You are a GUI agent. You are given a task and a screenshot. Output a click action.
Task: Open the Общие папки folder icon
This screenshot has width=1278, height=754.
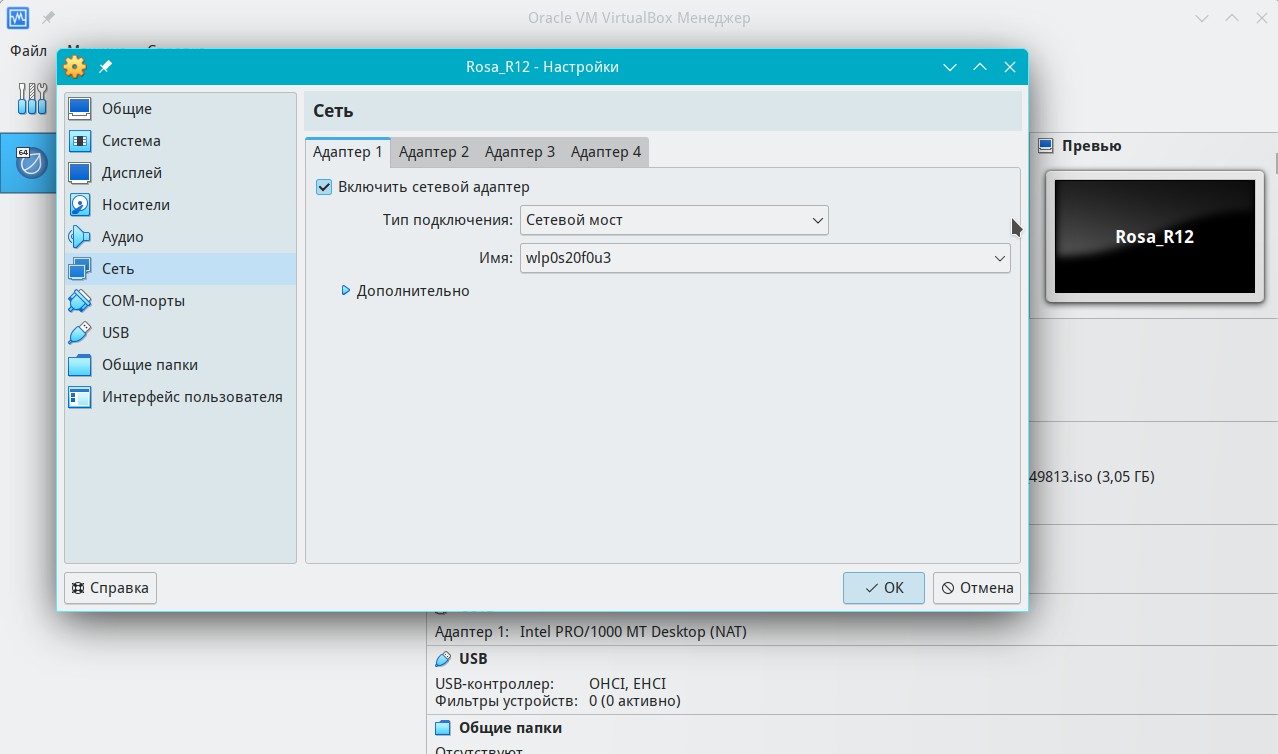tap(80, 365)
